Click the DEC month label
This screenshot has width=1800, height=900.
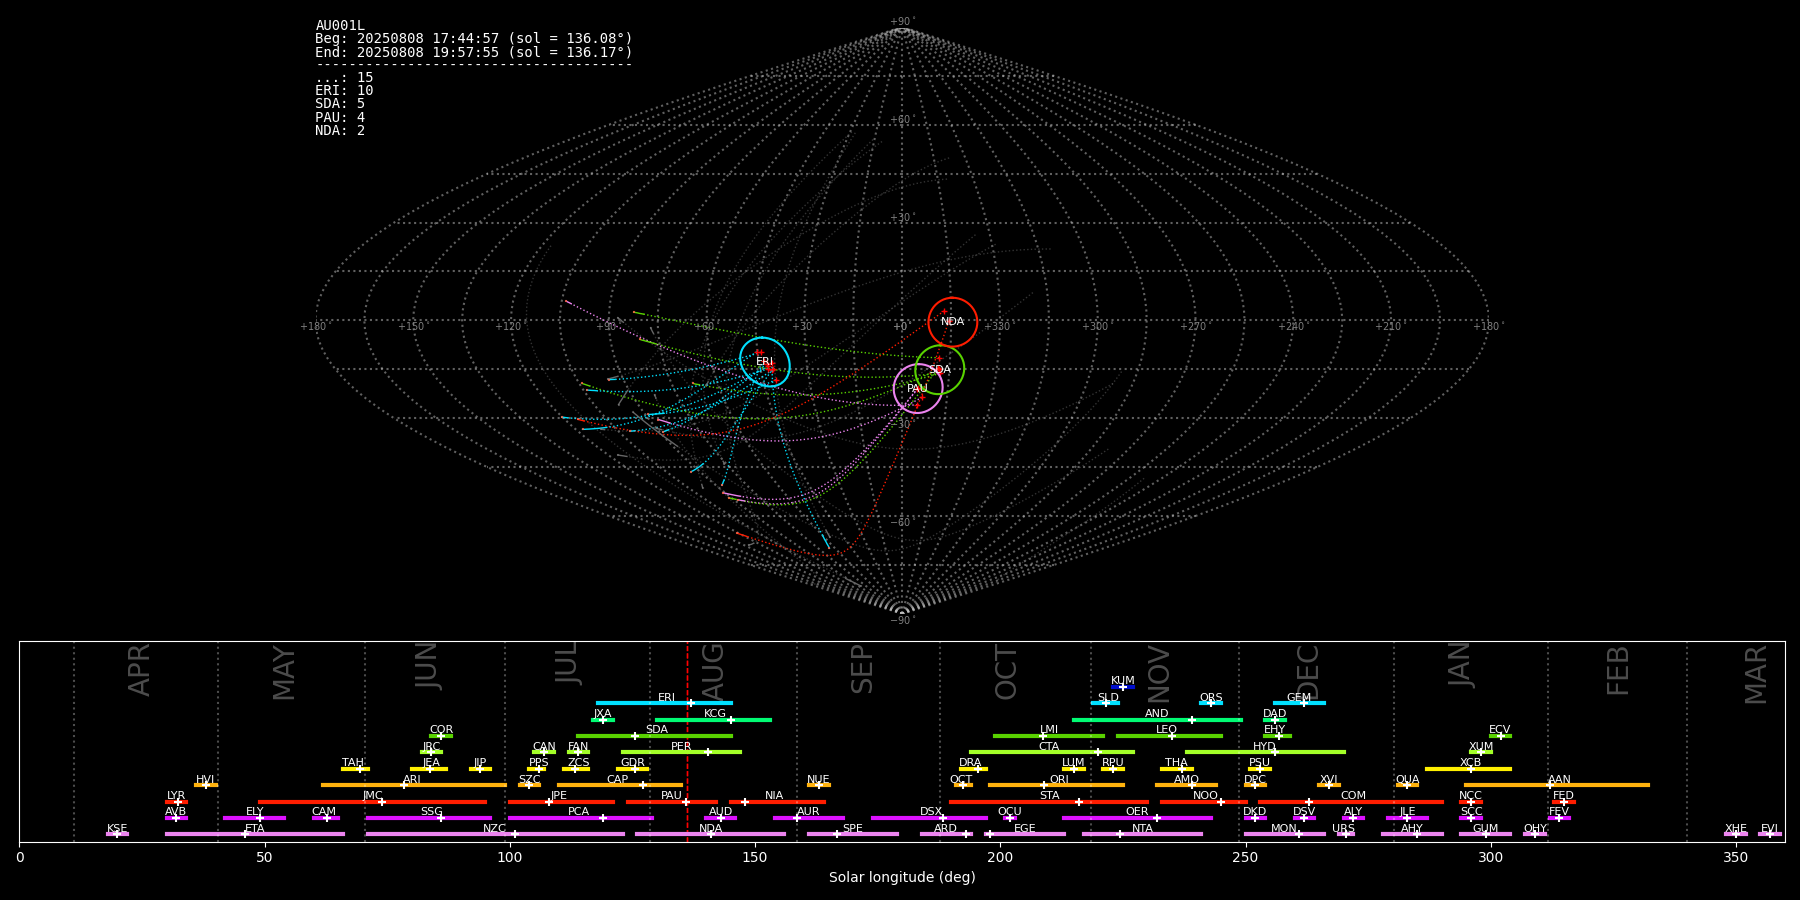(x=1308, y=672)
